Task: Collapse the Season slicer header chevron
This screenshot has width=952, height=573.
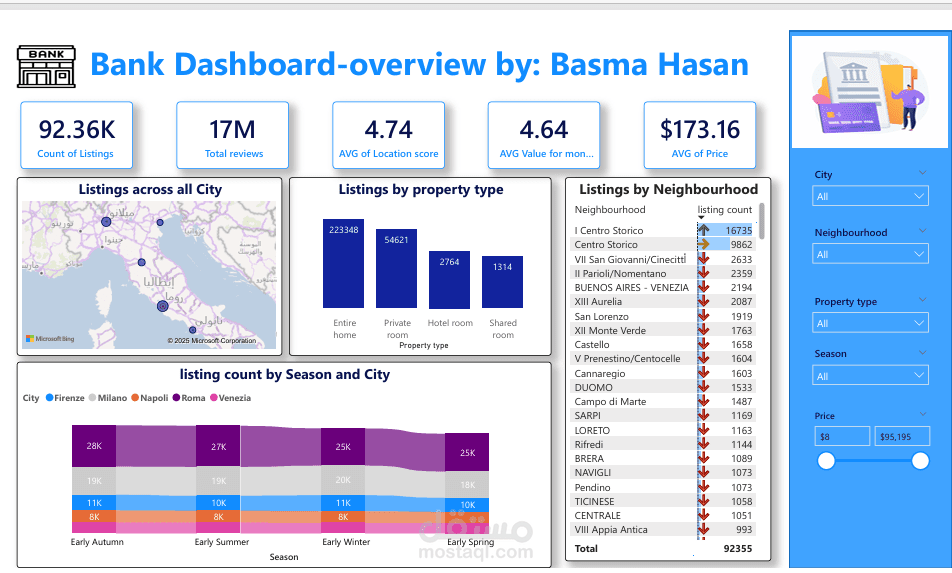Action: tap(922, 352)
